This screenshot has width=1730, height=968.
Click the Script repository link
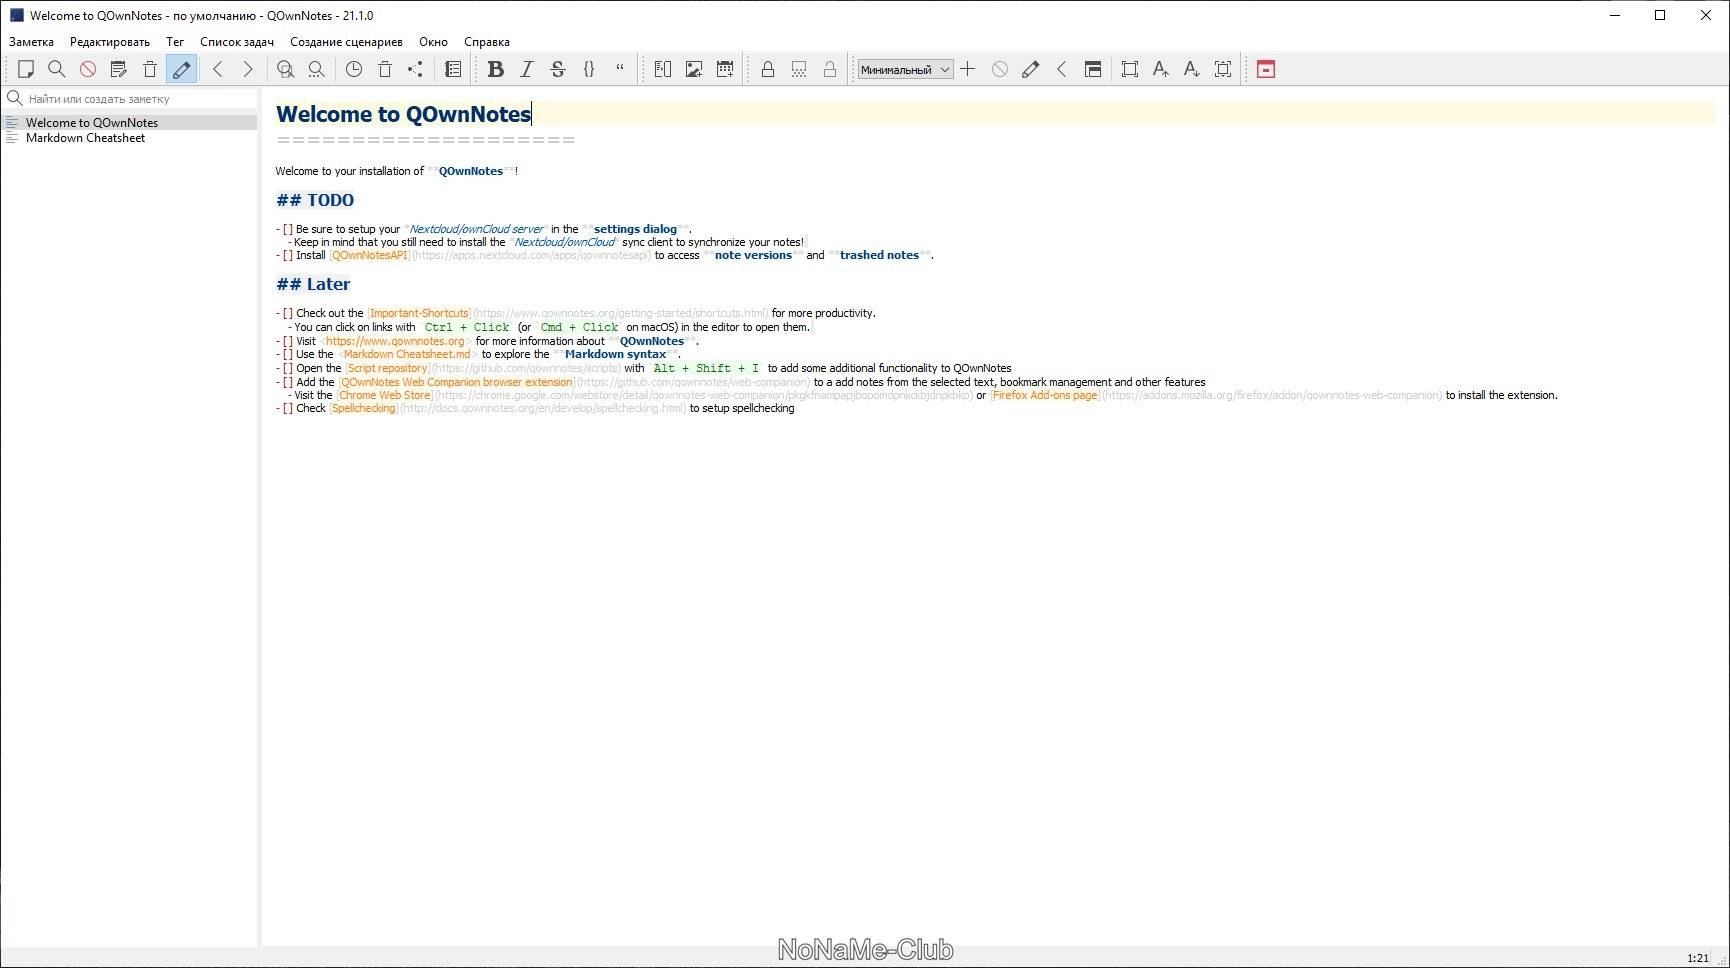pyautogui.click(x=387, y=368)
